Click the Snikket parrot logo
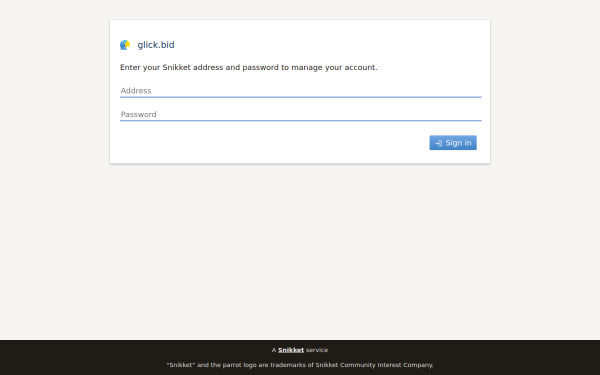The image size is (600, 375). tap(125, 45)
